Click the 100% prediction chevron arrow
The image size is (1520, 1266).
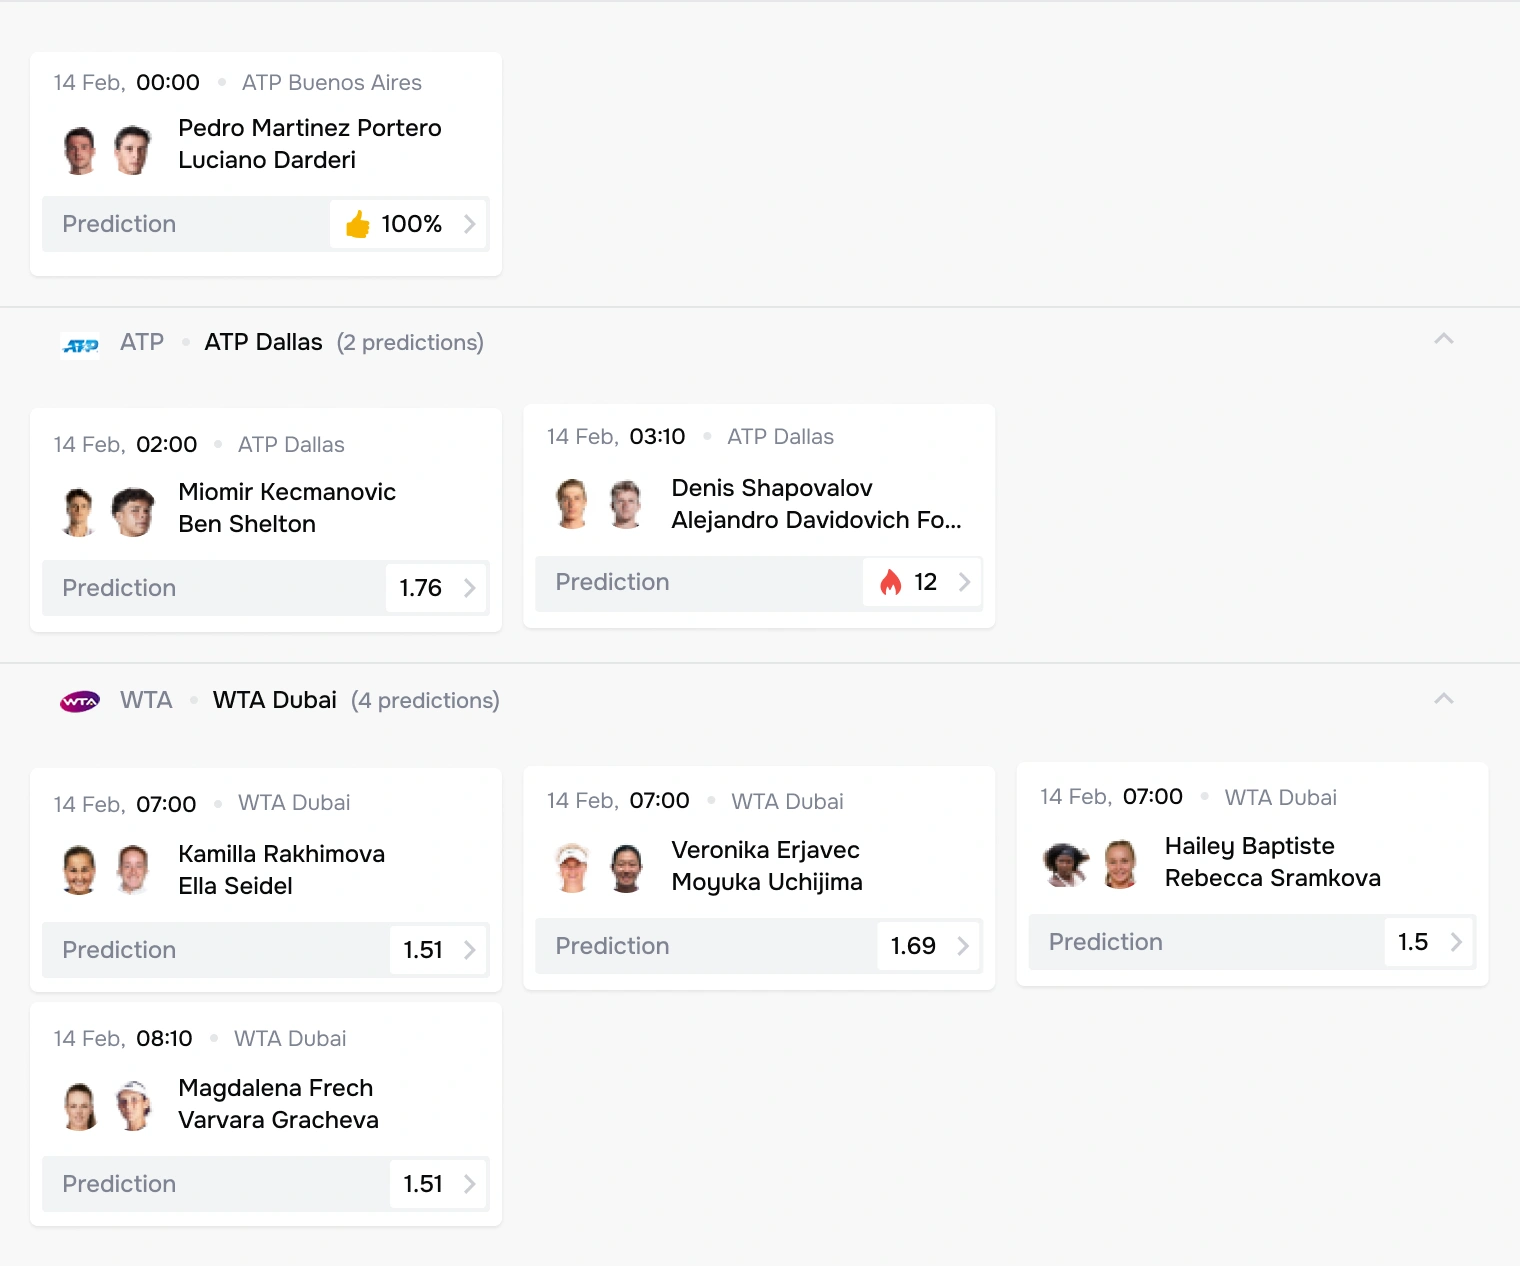(x=469, y=224)
